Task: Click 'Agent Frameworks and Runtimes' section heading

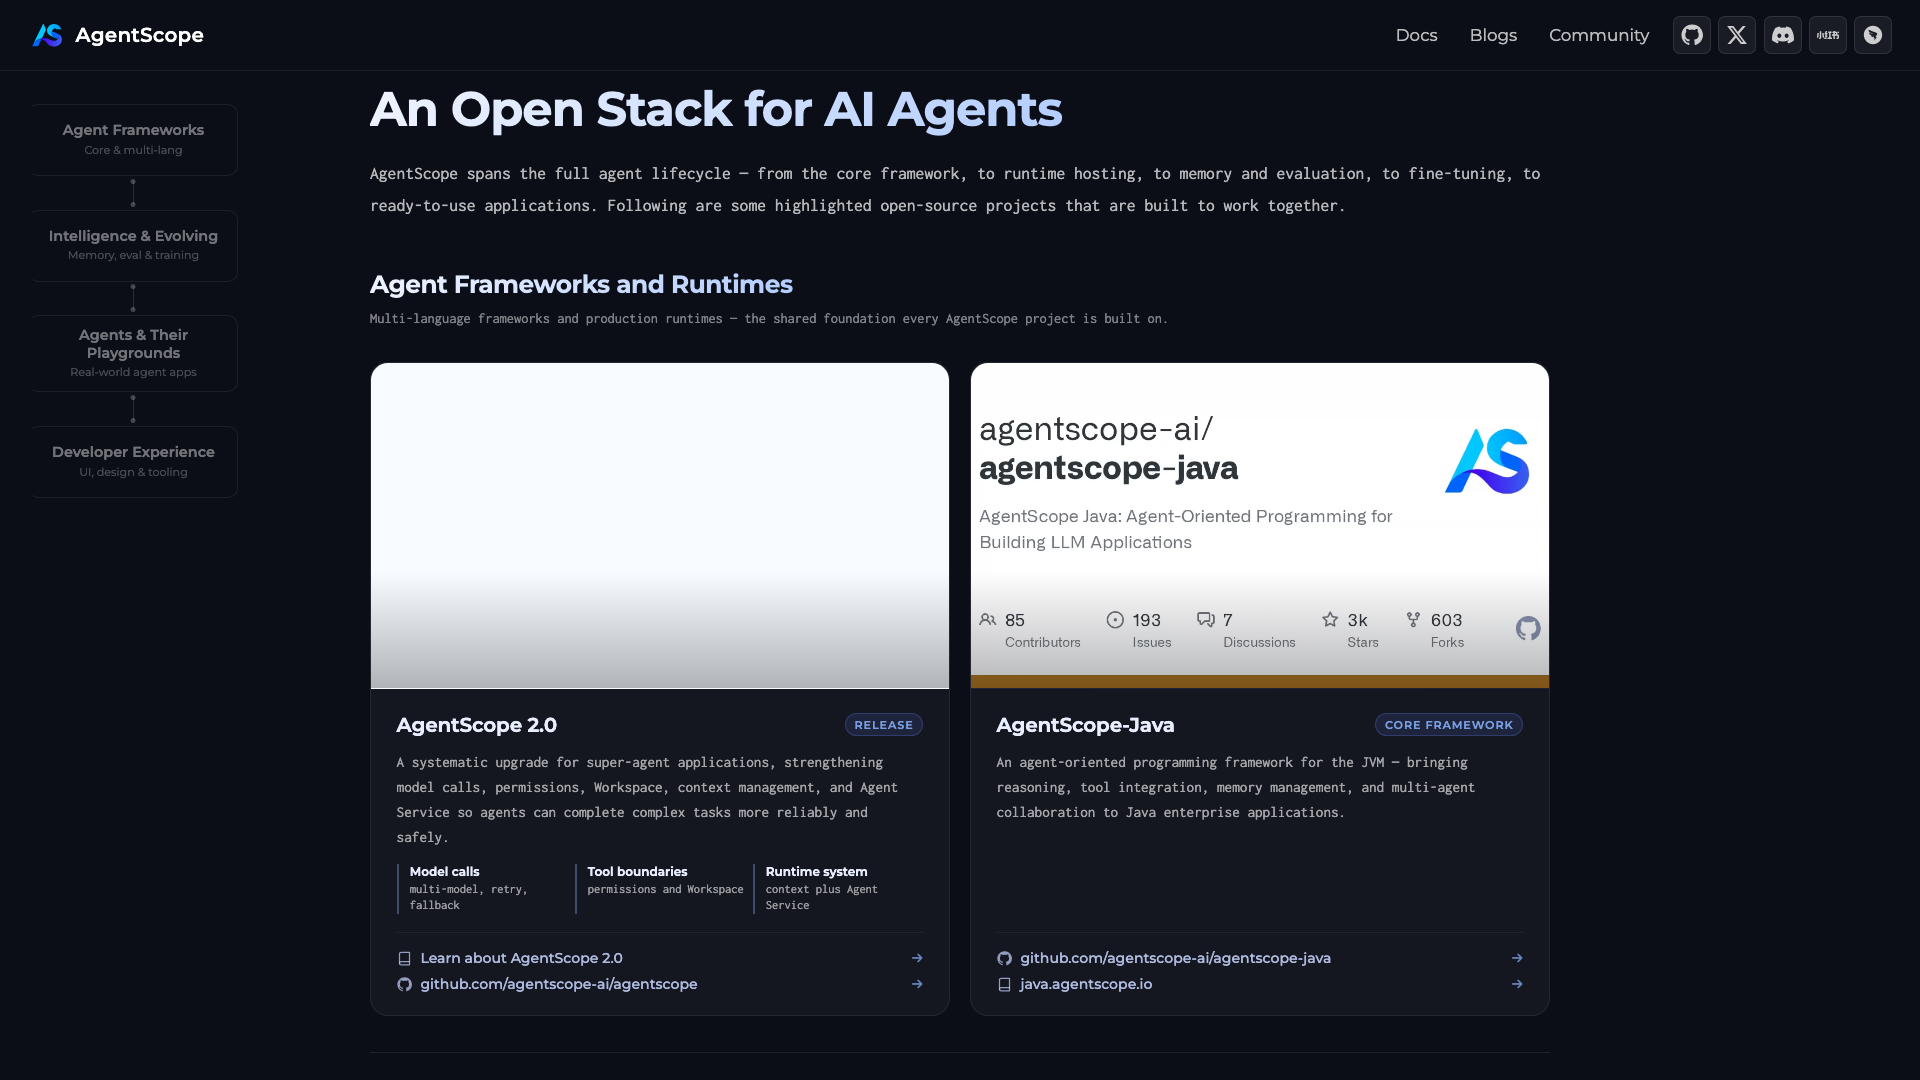Action: point(581,285)
